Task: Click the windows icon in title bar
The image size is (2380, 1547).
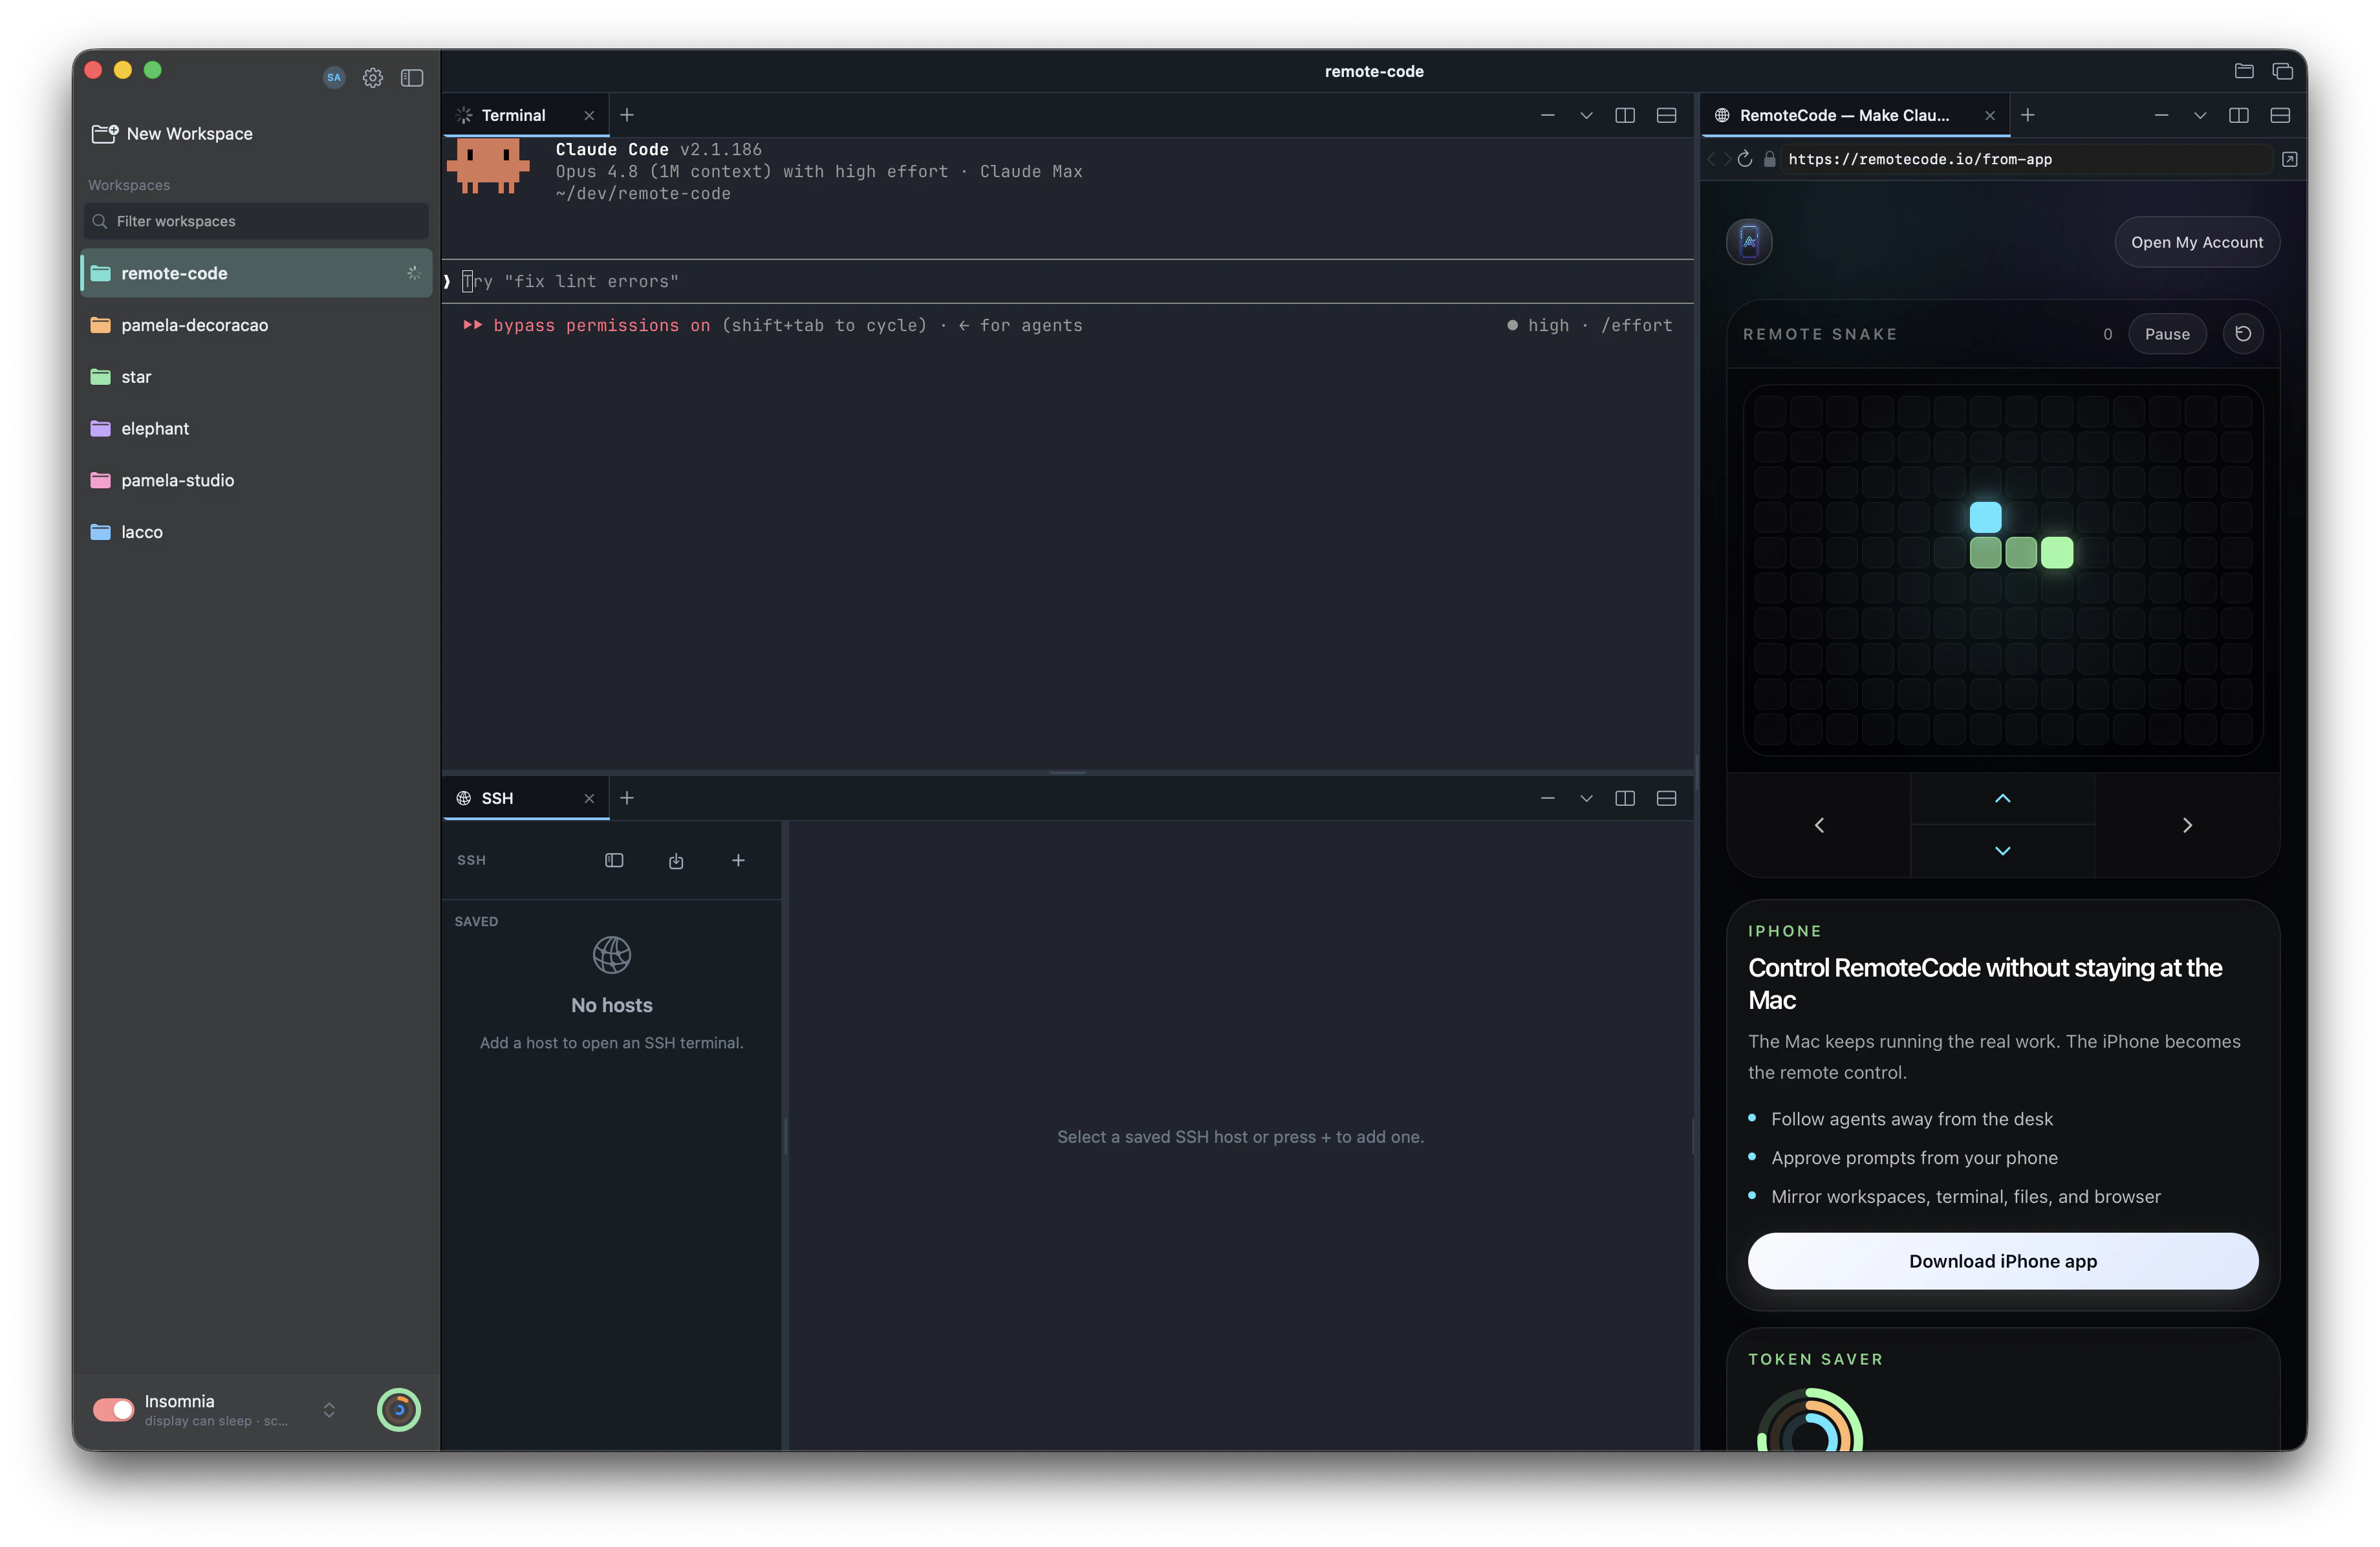Action: click(2282, 71)
